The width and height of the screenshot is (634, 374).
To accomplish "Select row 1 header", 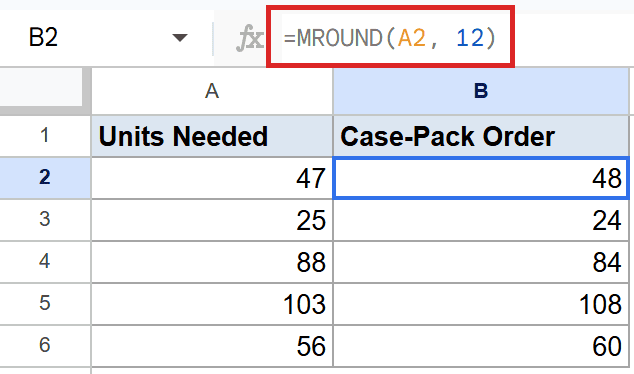I will coord(45,135).
